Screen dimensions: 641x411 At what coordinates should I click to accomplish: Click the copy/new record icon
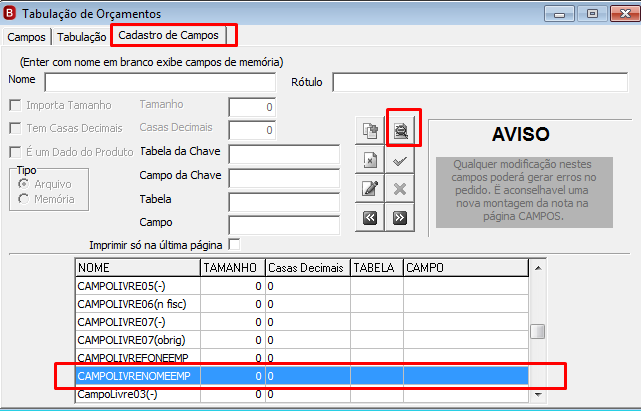coord(370,130)
